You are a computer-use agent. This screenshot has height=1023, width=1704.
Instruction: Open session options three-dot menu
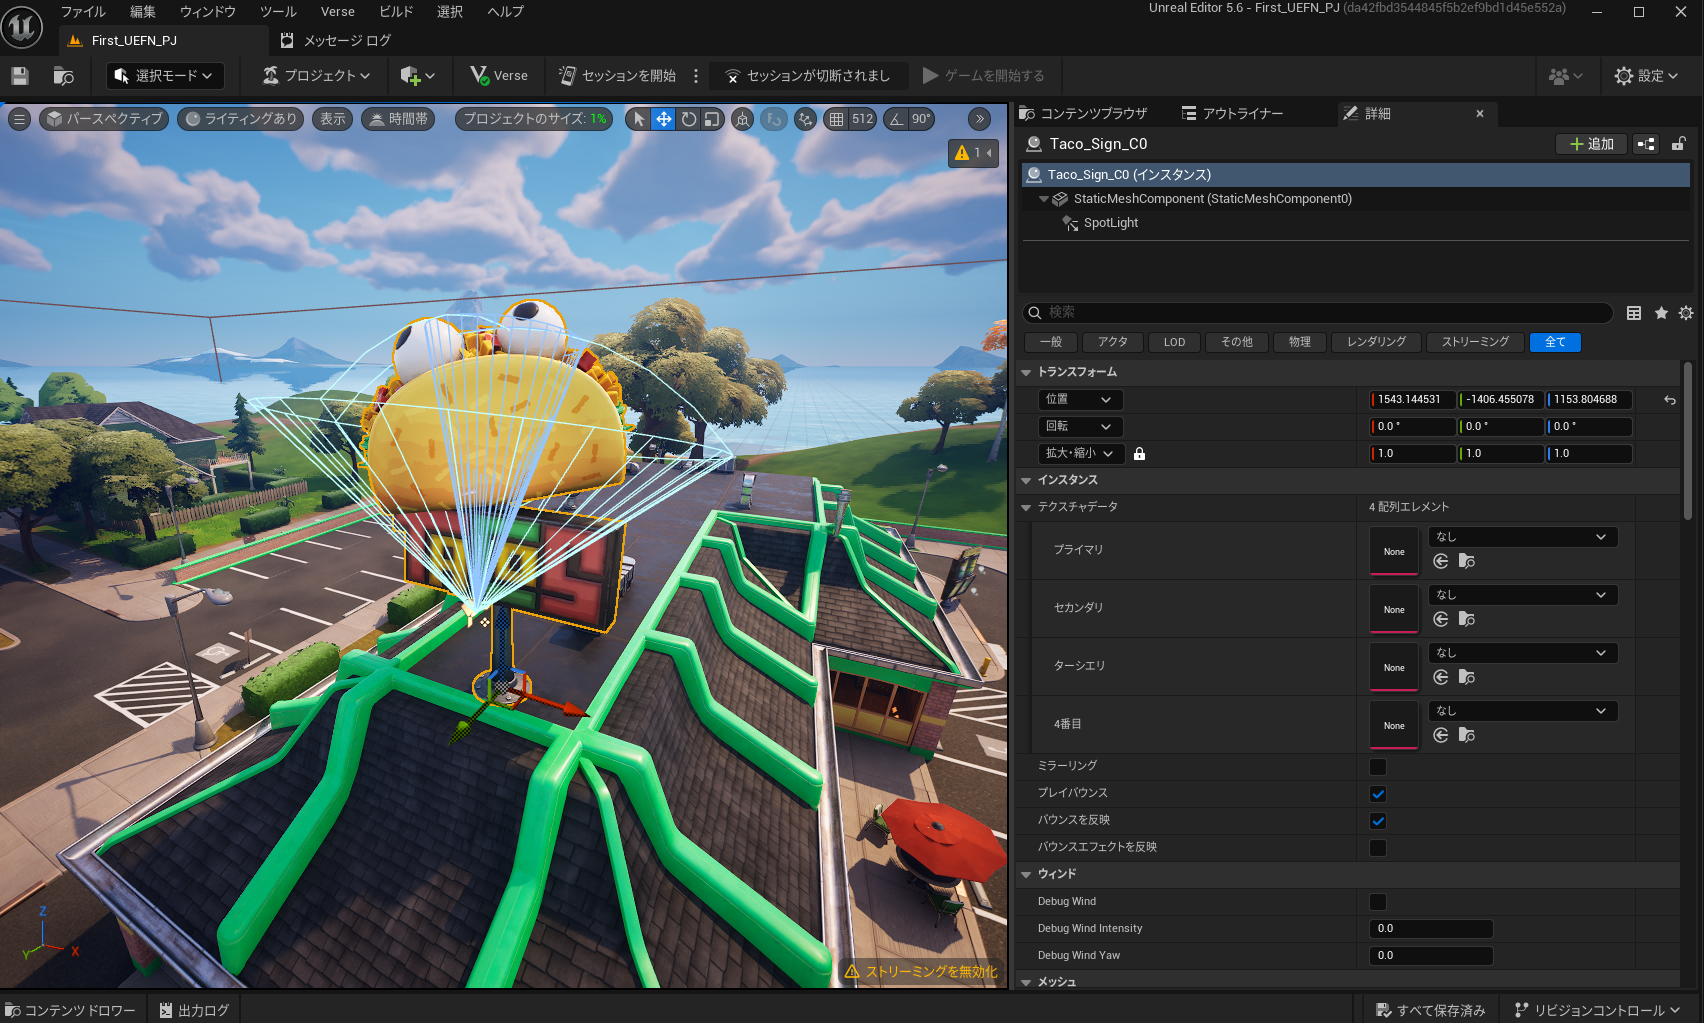point(696,76)
